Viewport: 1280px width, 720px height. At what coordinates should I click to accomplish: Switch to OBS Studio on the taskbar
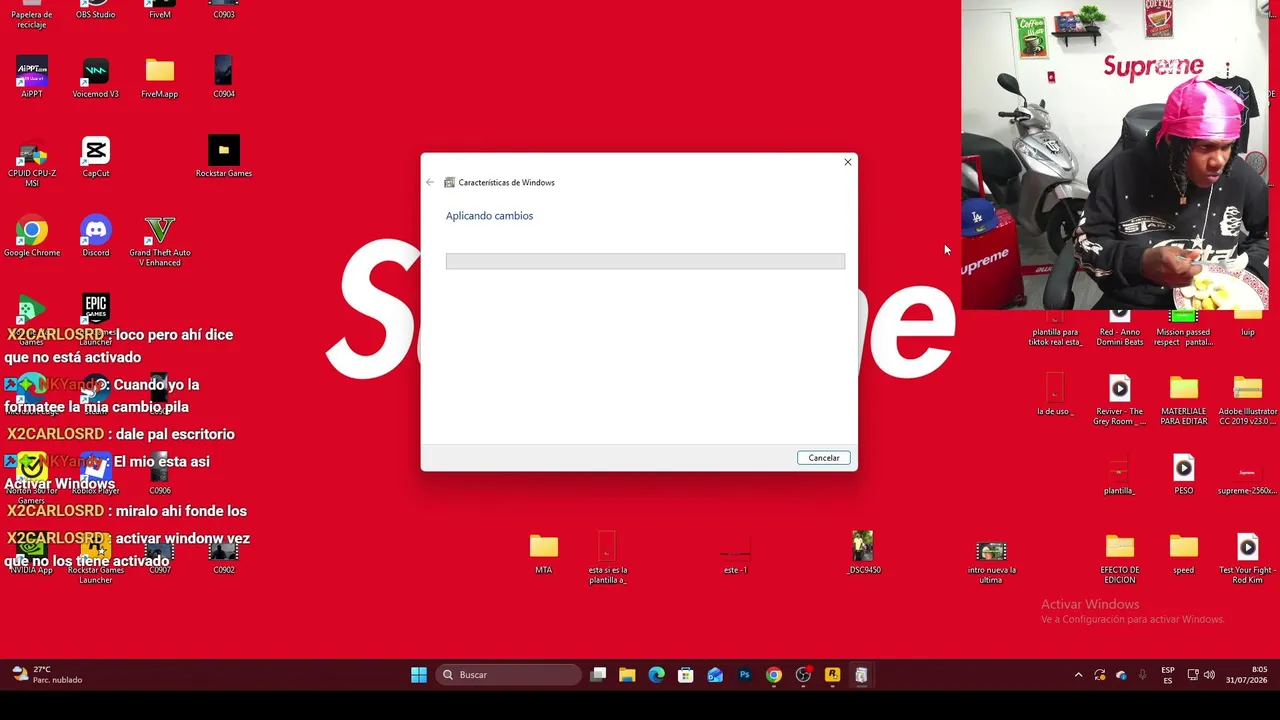pos(802,675)
